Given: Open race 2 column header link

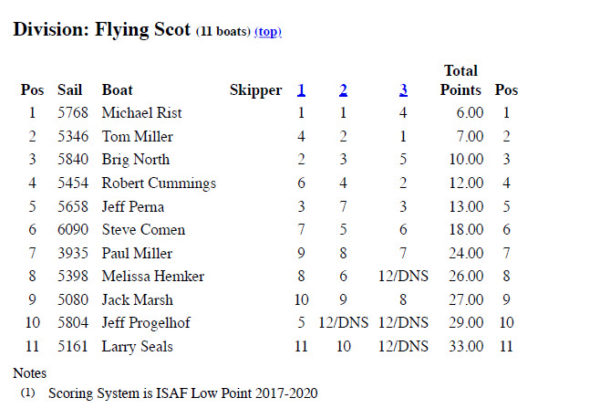Looking at the screenshot, I should point(343,90).
